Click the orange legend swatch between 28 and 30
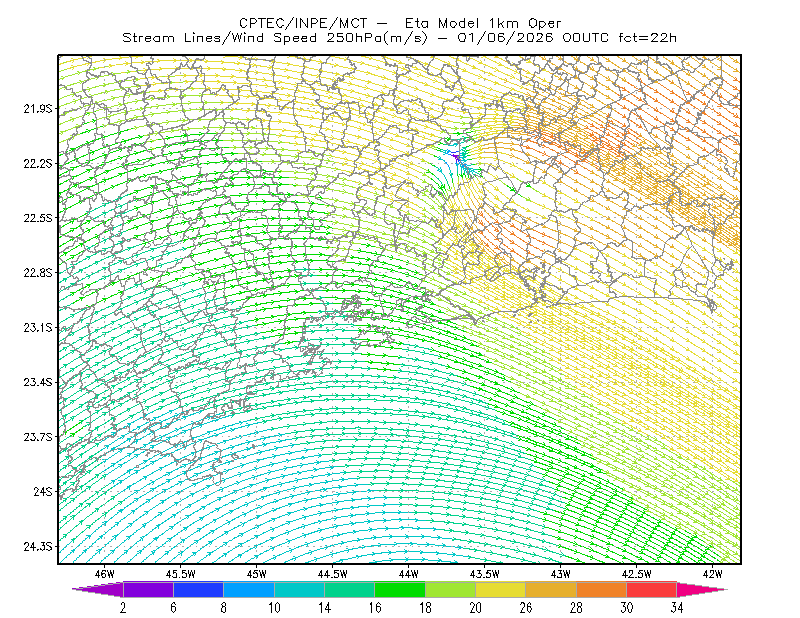Viewport: 800px width, 618px height. coord(601,589)
